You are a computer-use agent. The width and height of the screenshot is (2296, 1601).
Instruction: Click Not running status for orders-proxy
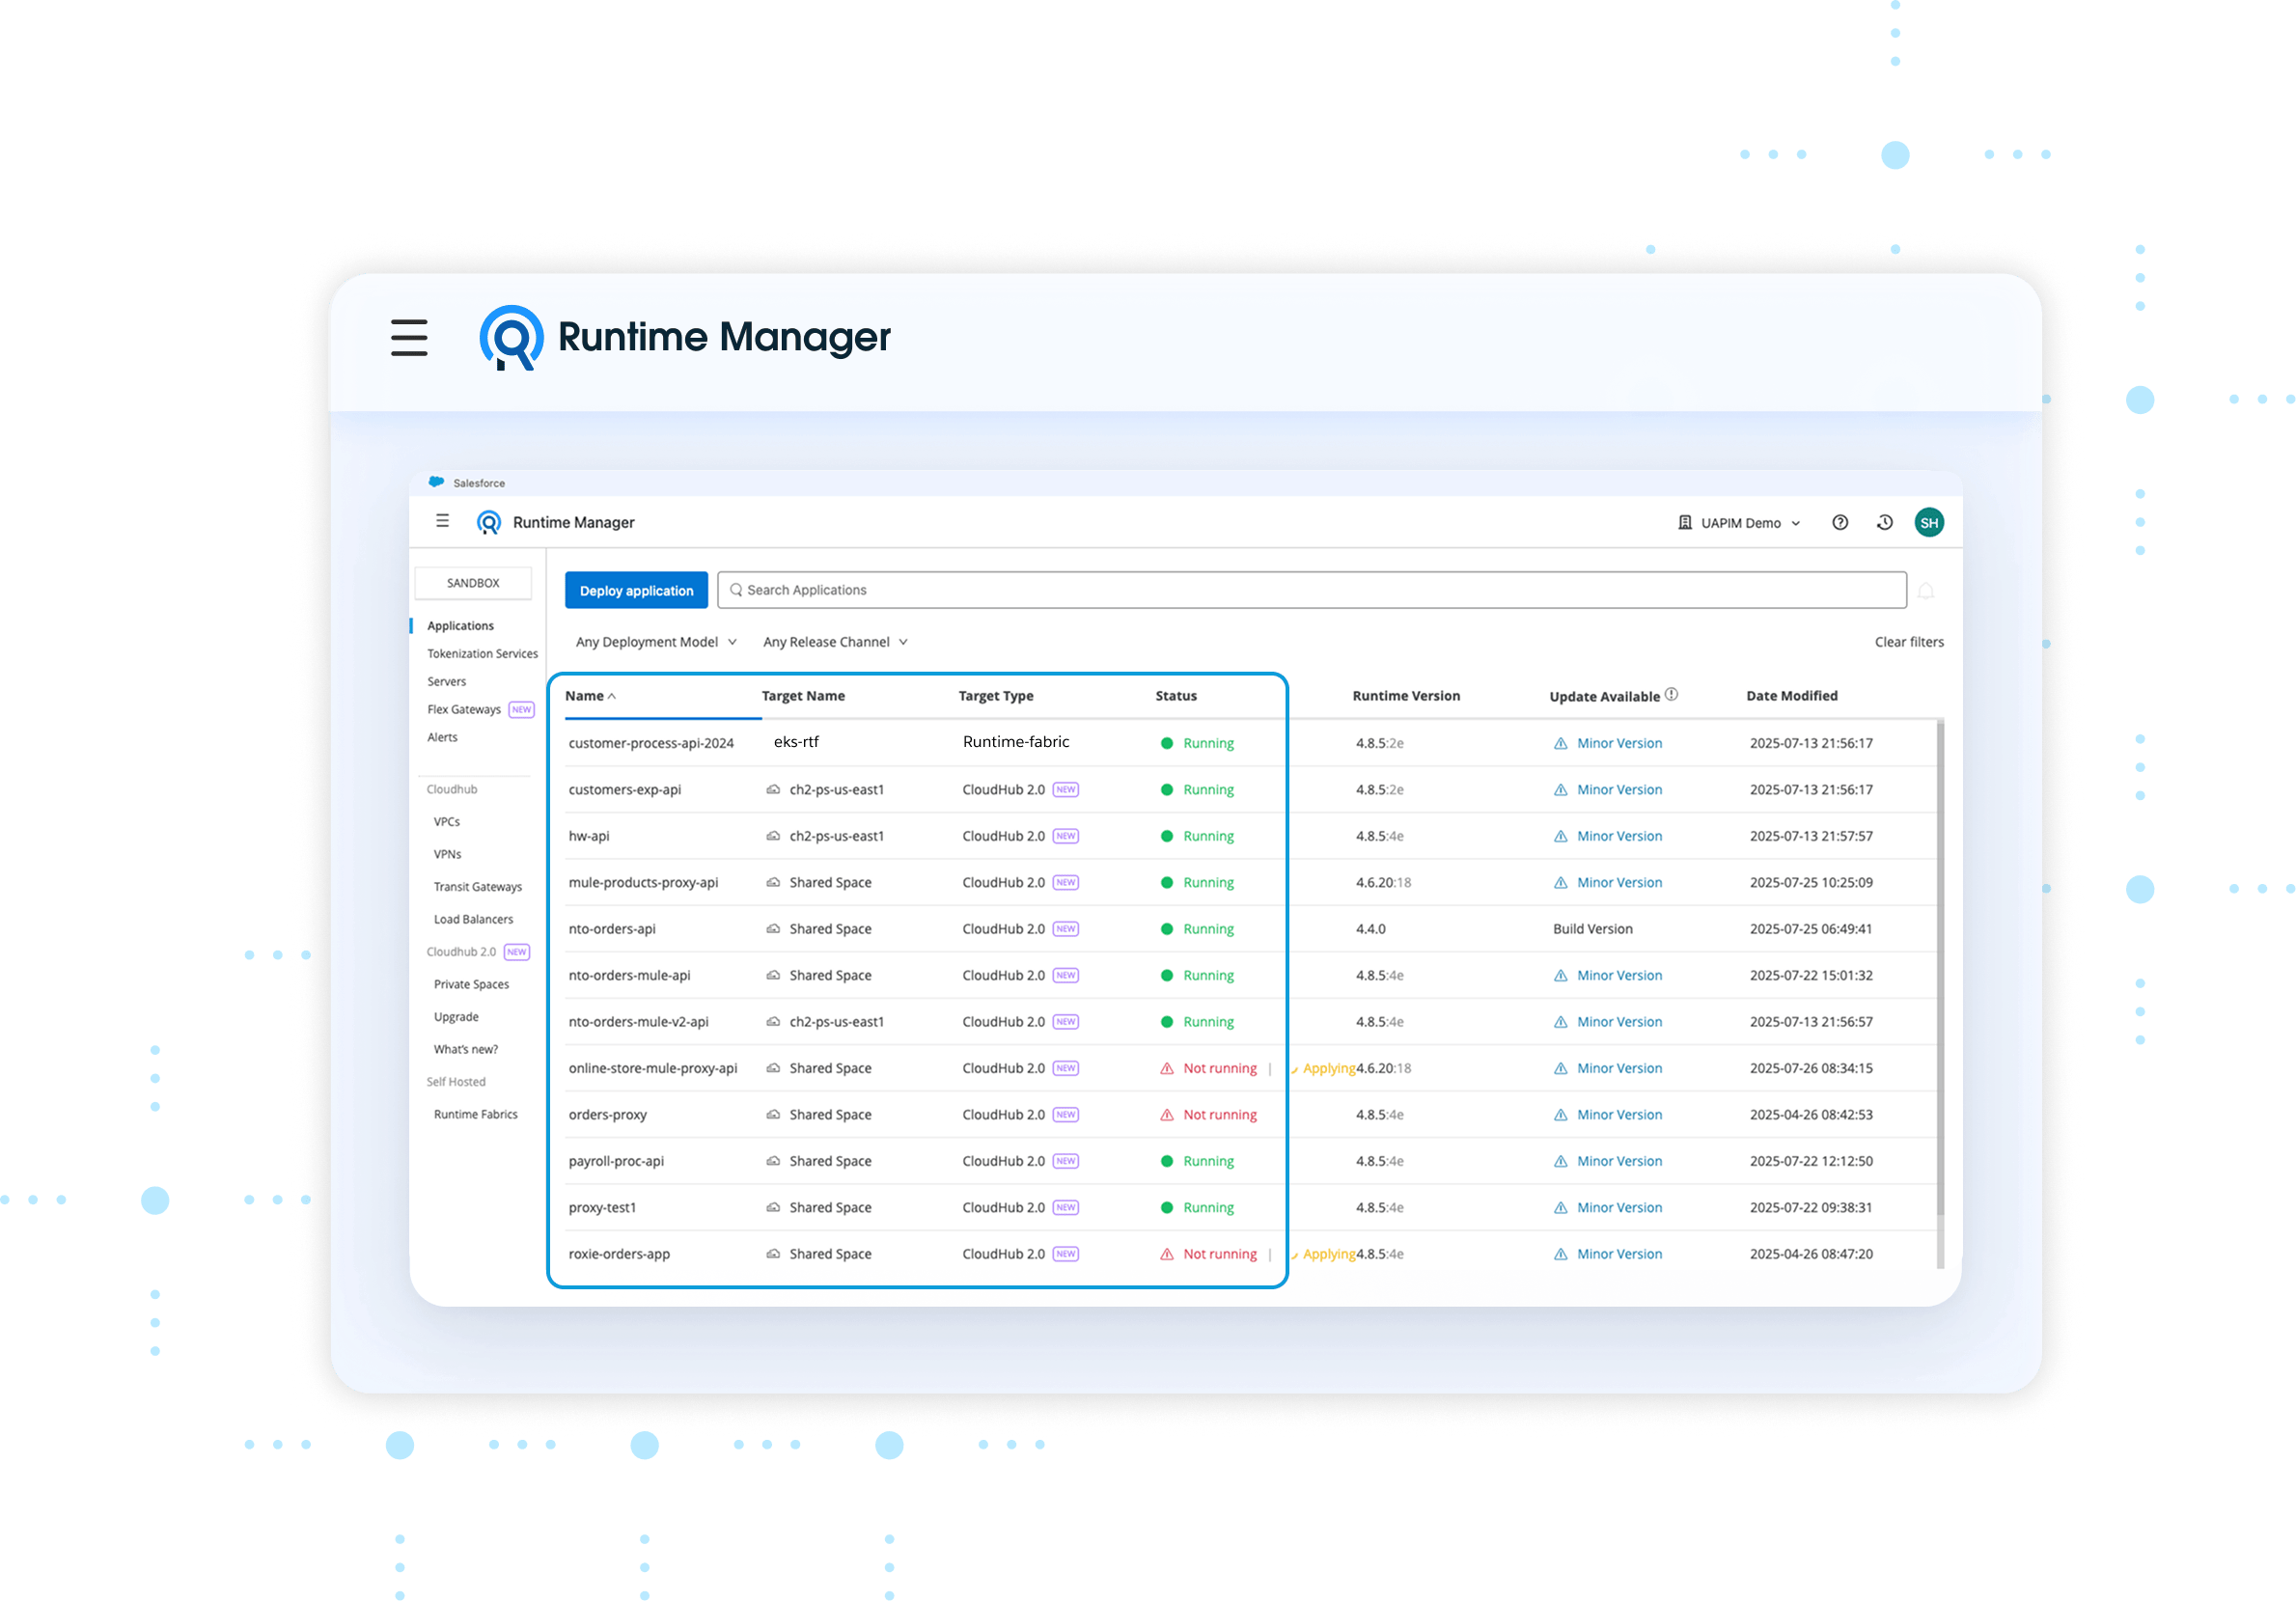1219,1114
